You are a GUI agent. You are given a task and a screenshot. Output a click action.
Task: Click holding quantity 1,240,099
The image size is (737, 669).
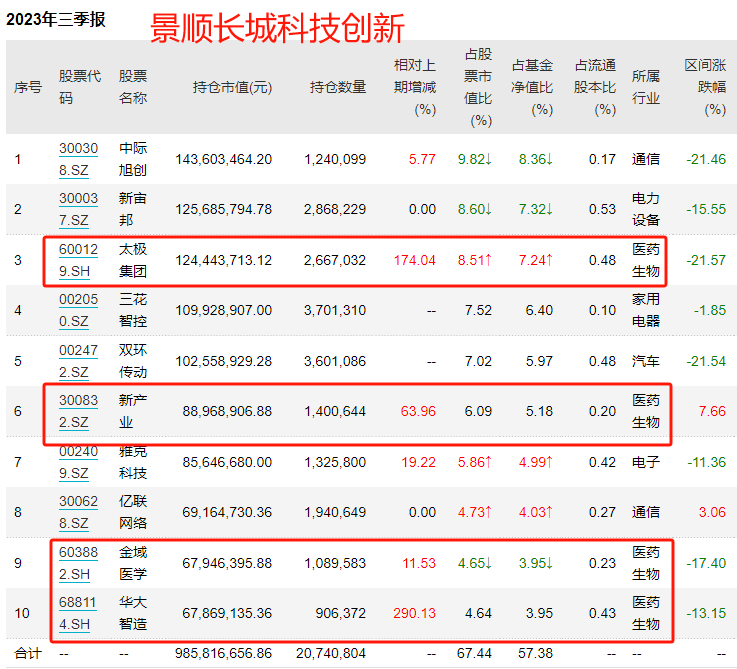pyautogui.click(x=335, y=159)
